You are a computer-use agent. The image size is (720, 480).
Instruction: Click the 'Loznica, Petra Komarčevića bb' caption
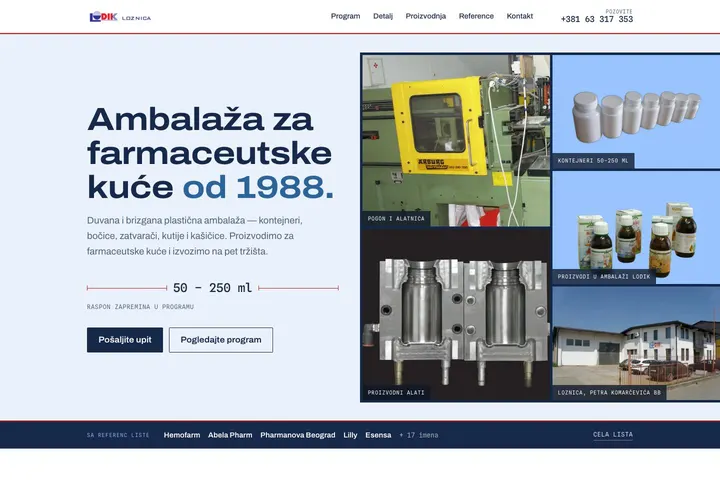pos(609,393)
